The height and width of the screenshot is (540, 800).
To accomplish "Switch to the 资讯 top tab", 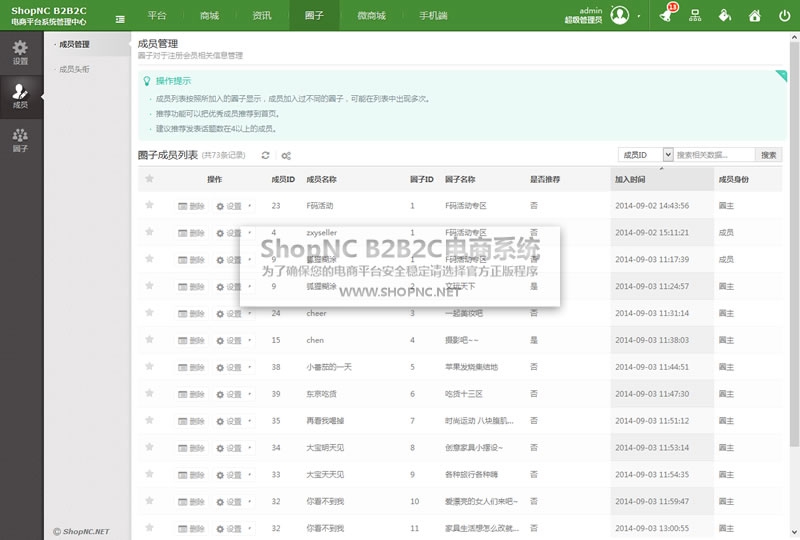I will click(x=262, y=15).
